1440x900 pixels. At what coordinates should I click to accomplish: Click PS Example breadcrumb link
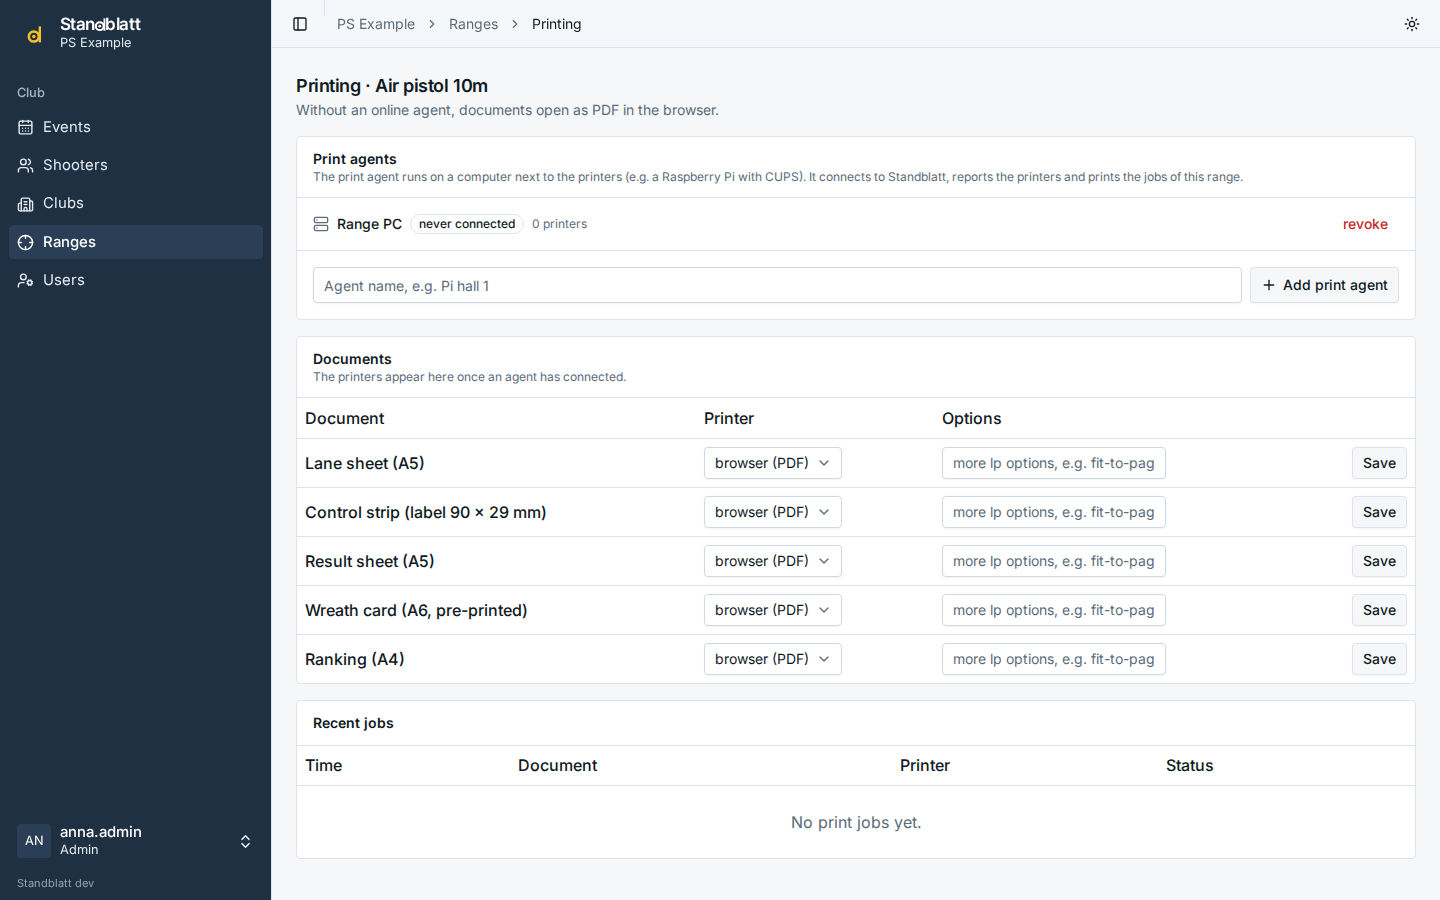(x=376, y=24)
